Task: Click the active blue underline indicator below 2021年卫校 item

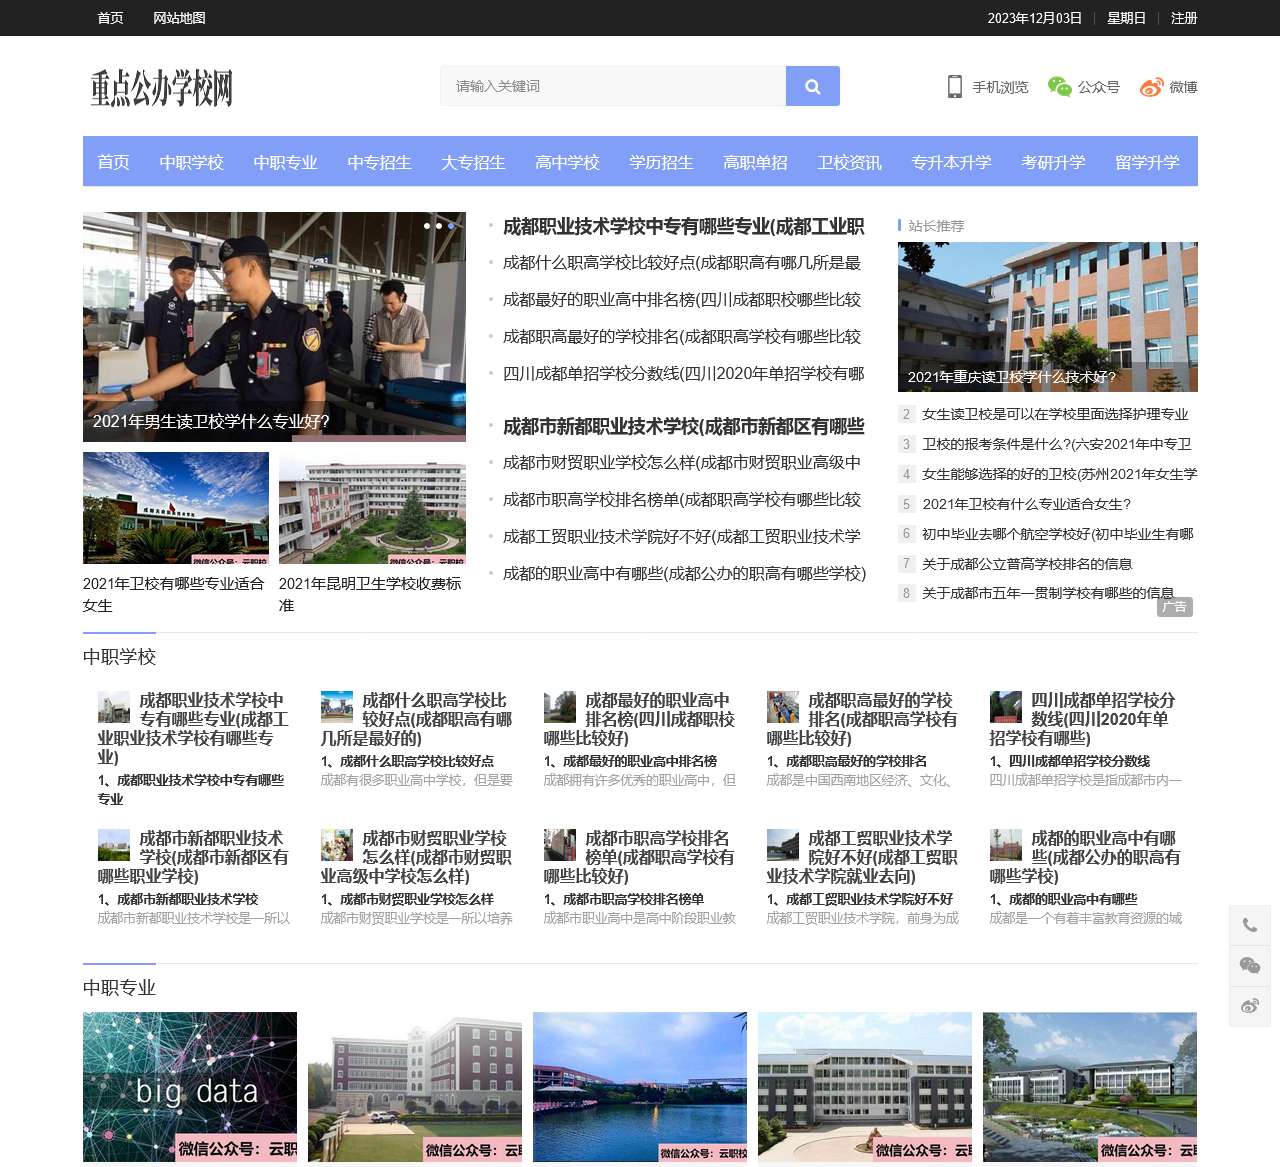Action: coord(119,630)
